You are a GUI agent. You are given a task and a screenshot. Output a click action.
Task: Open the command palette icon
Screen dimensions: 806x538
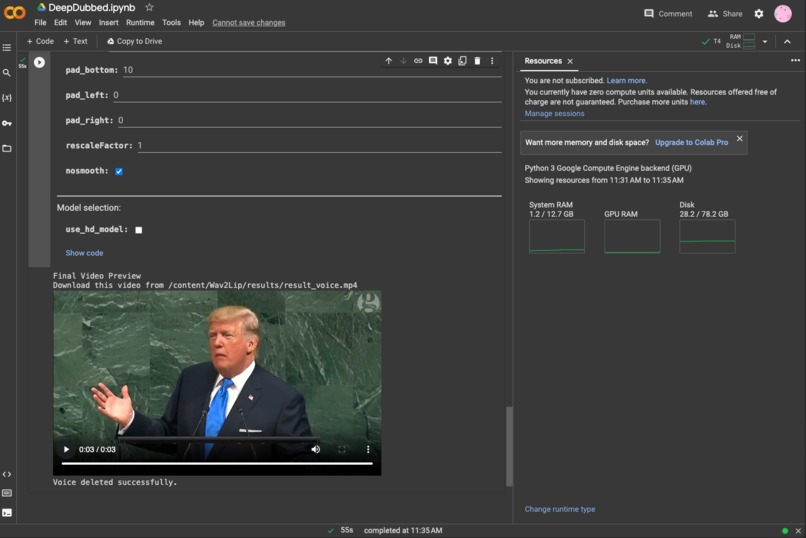click(x=7, y=493)
